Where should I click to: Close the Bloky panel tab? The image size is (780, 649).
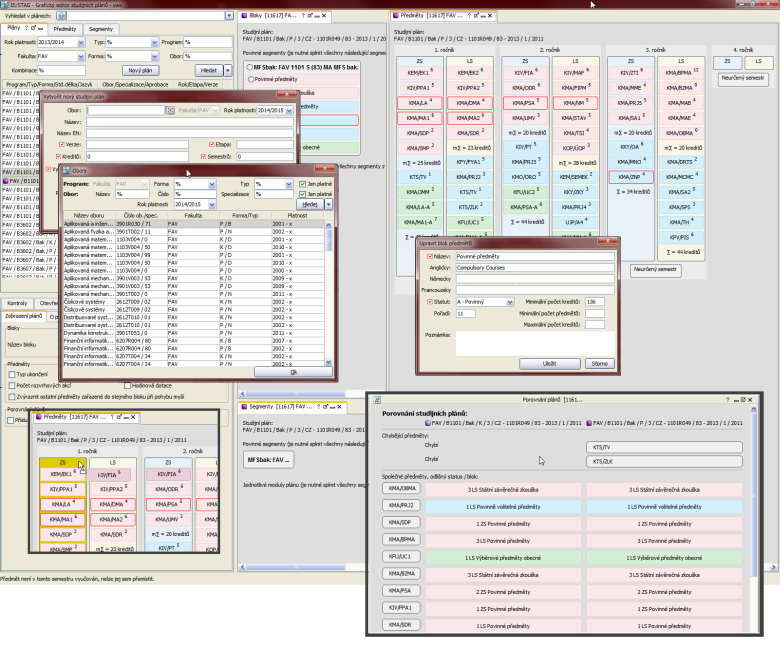324,16
